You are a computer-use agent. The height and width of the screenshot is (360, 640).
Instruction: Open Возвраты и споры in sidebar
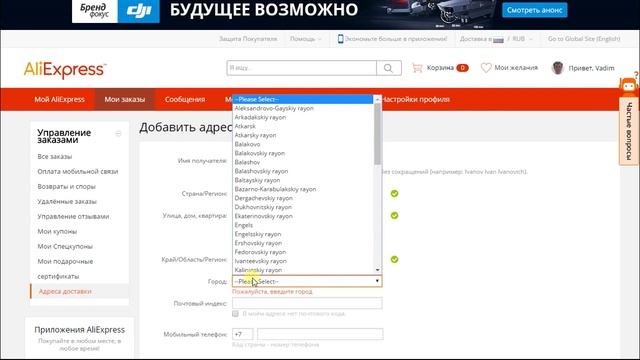[67, 187]
